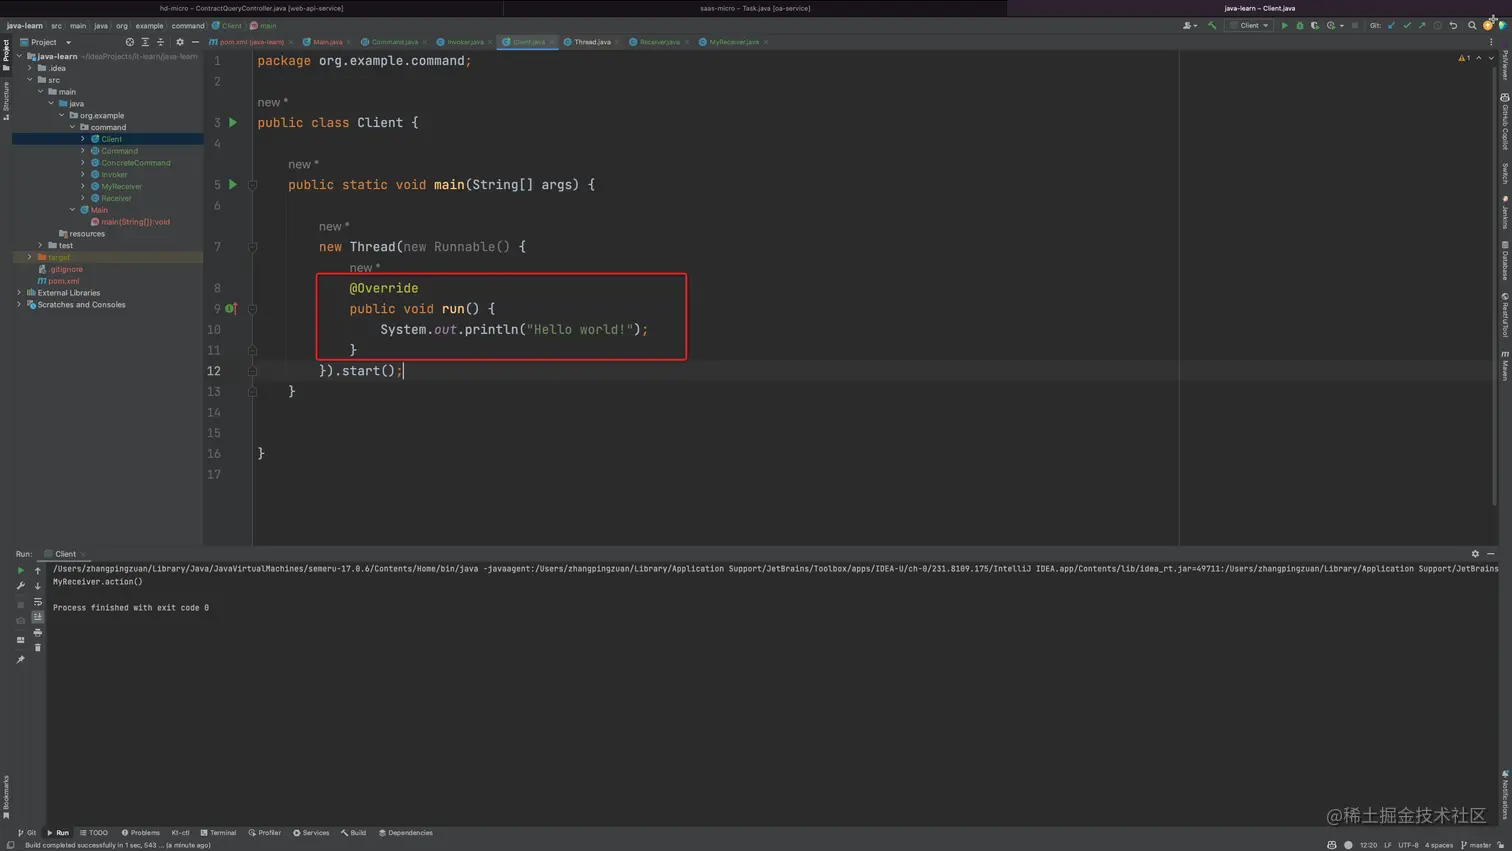Open the Dependencies tool window button

(x=406, y=833)
